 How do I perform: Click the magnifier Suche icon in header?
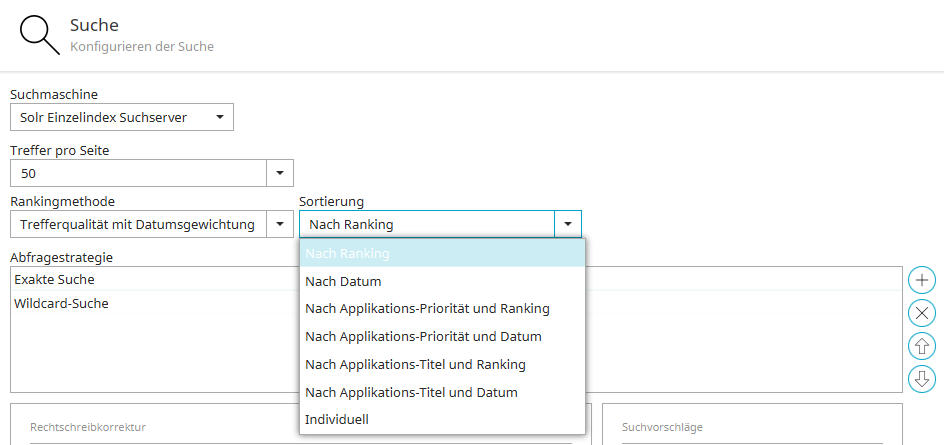[40, 34]
